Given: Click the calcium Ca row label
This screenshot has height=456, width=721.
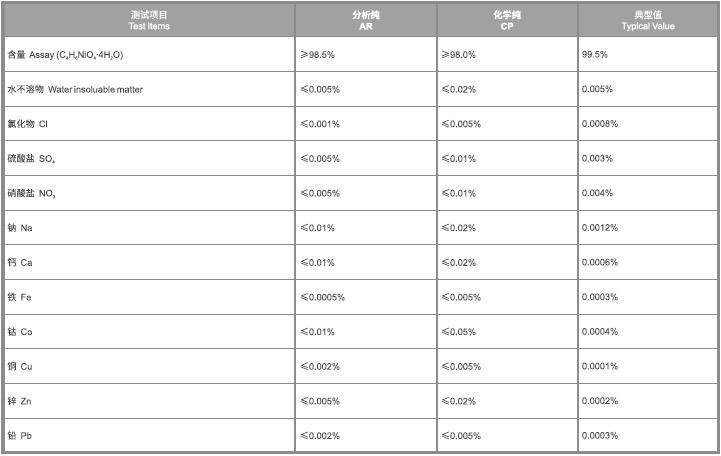Looking at the screenshot, I should point(20,262).
